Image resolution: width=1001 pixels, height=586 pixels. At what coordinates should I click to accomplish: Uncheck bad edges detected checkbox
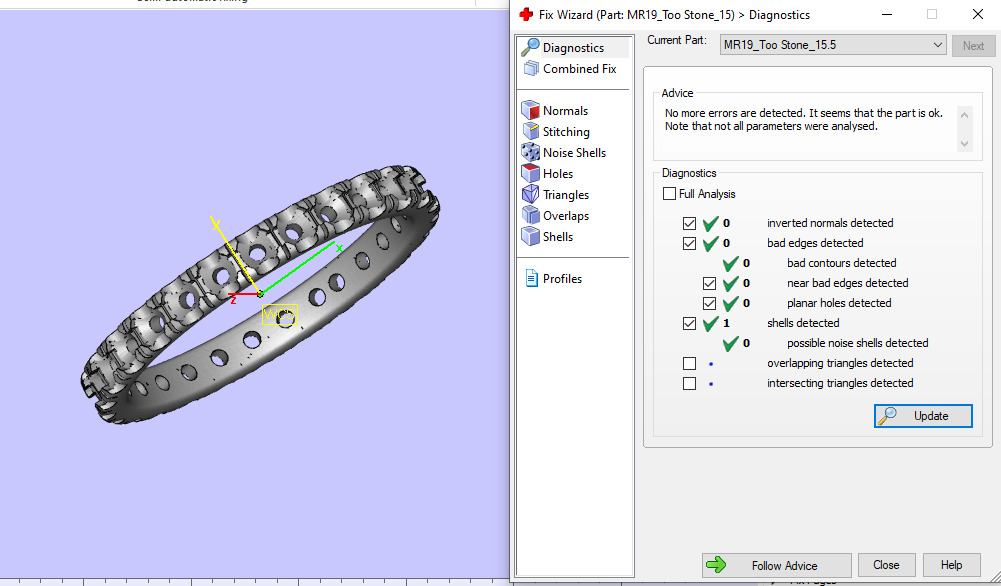click(689, 243)
